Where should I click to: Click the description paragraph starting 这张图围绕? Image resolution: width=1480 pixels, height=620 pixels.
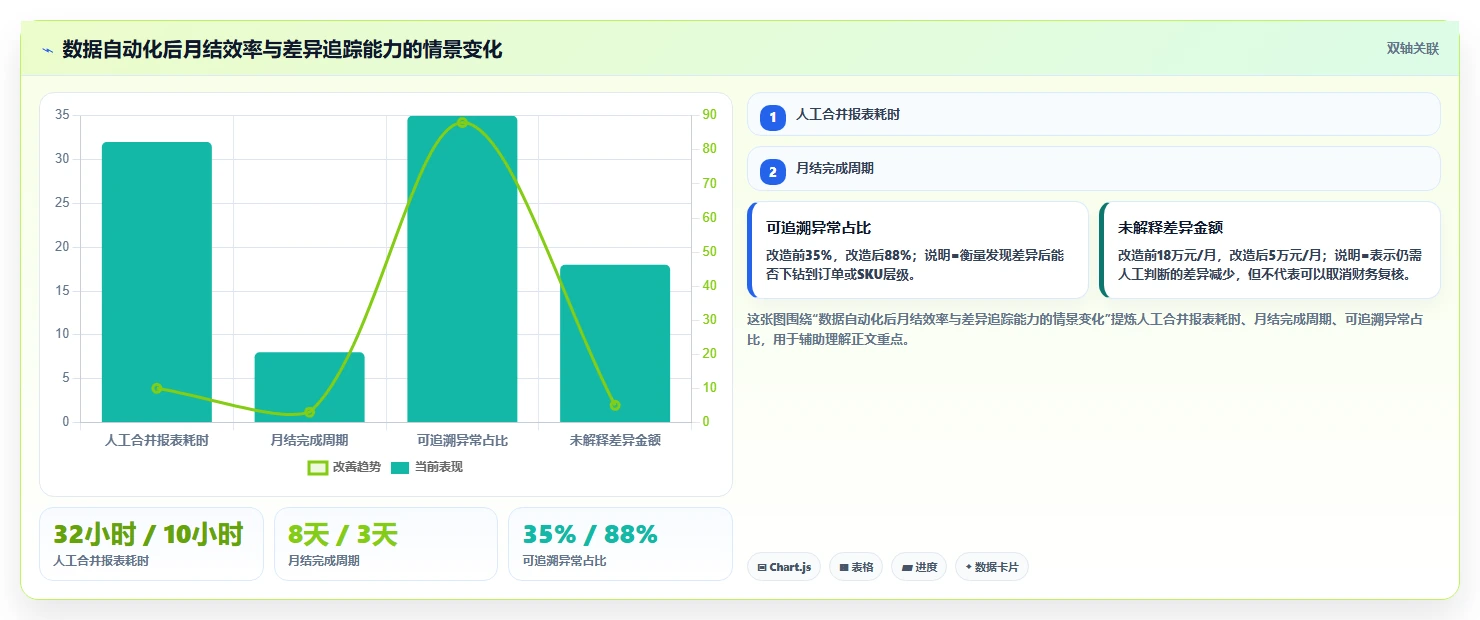click(x=1086, y=329)
